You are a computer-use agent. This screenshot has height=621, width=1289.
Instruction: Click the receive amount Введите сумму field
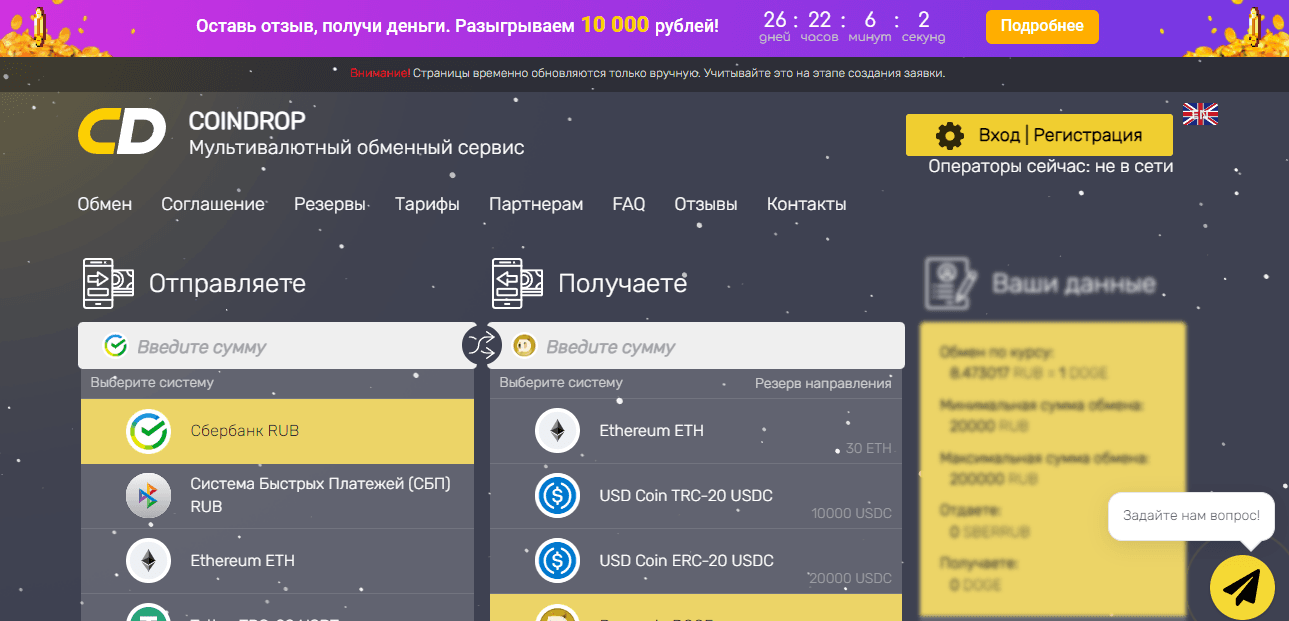700,345
